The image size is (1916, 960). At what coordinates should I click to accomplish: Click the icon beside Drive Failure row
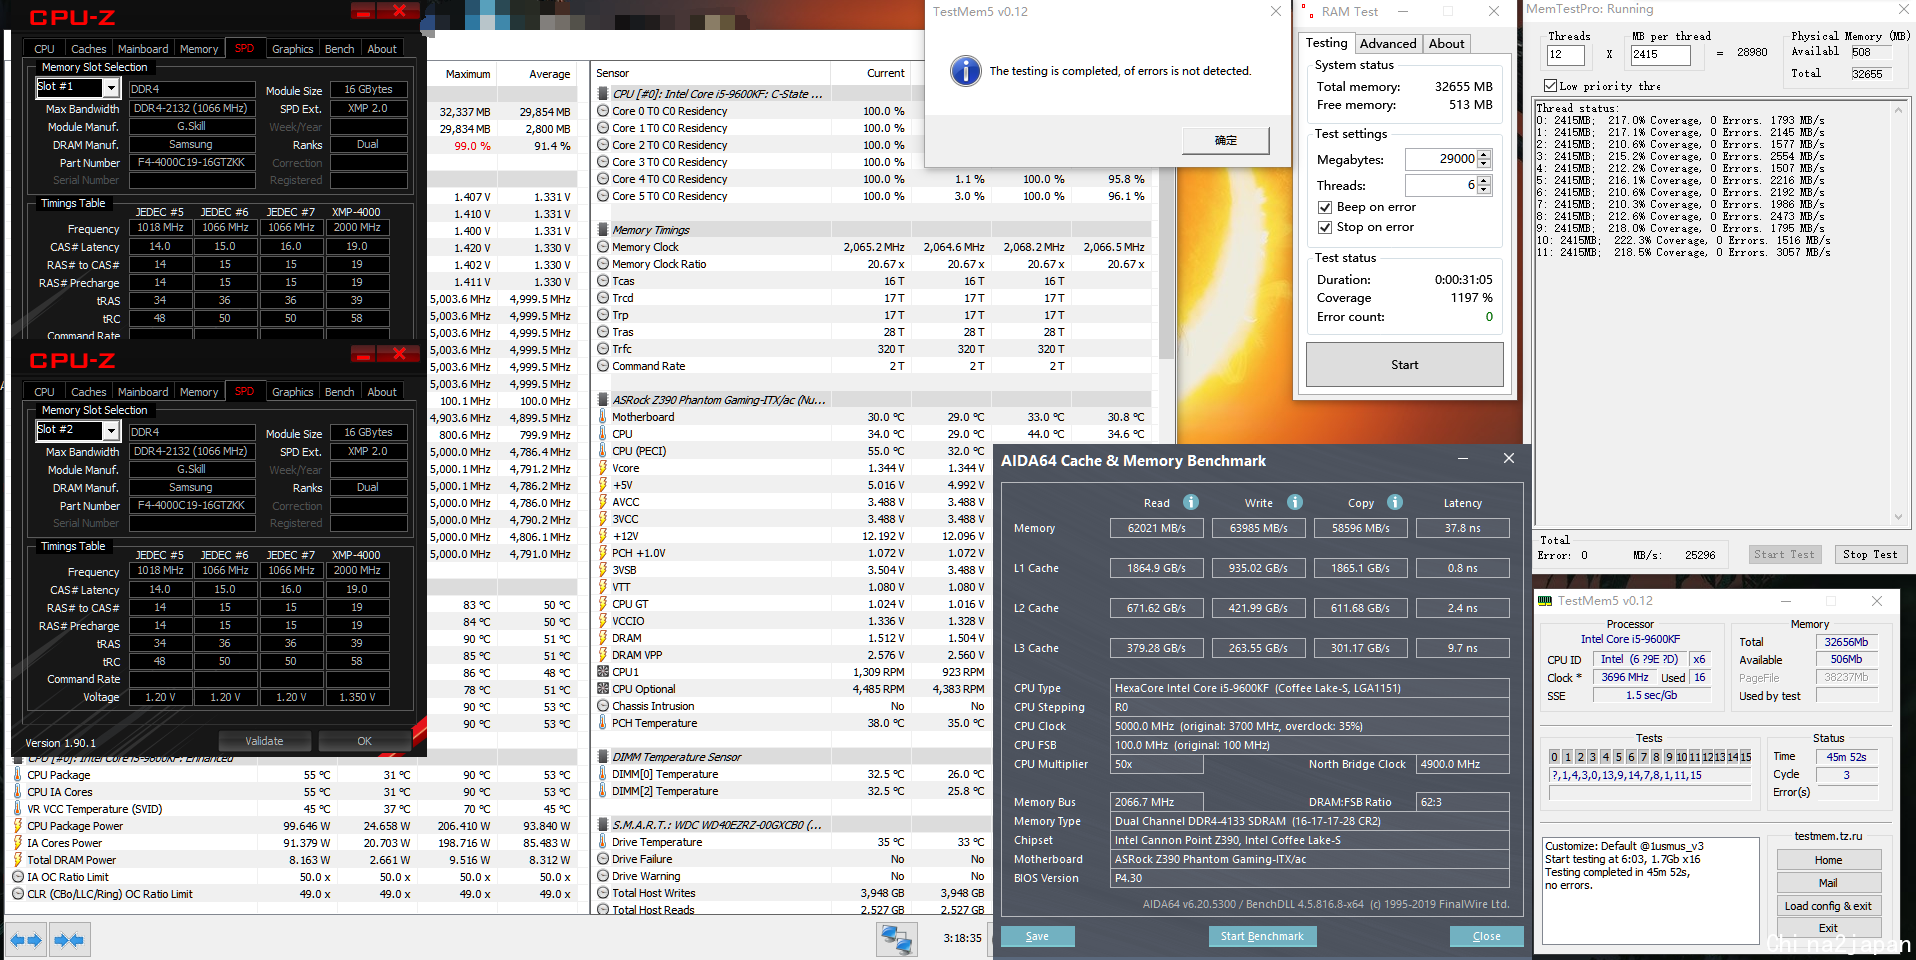[x=603, y=859]
